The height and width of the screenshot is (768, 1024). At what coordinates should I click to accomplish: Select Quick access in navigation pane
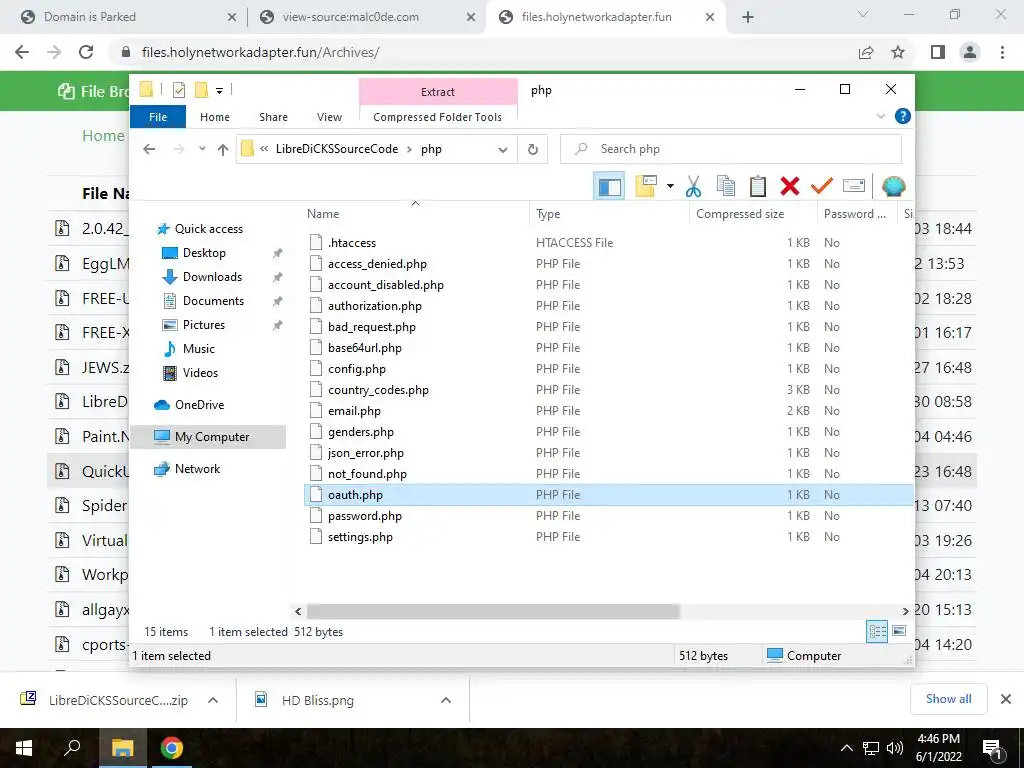click(x=208, y=229)
